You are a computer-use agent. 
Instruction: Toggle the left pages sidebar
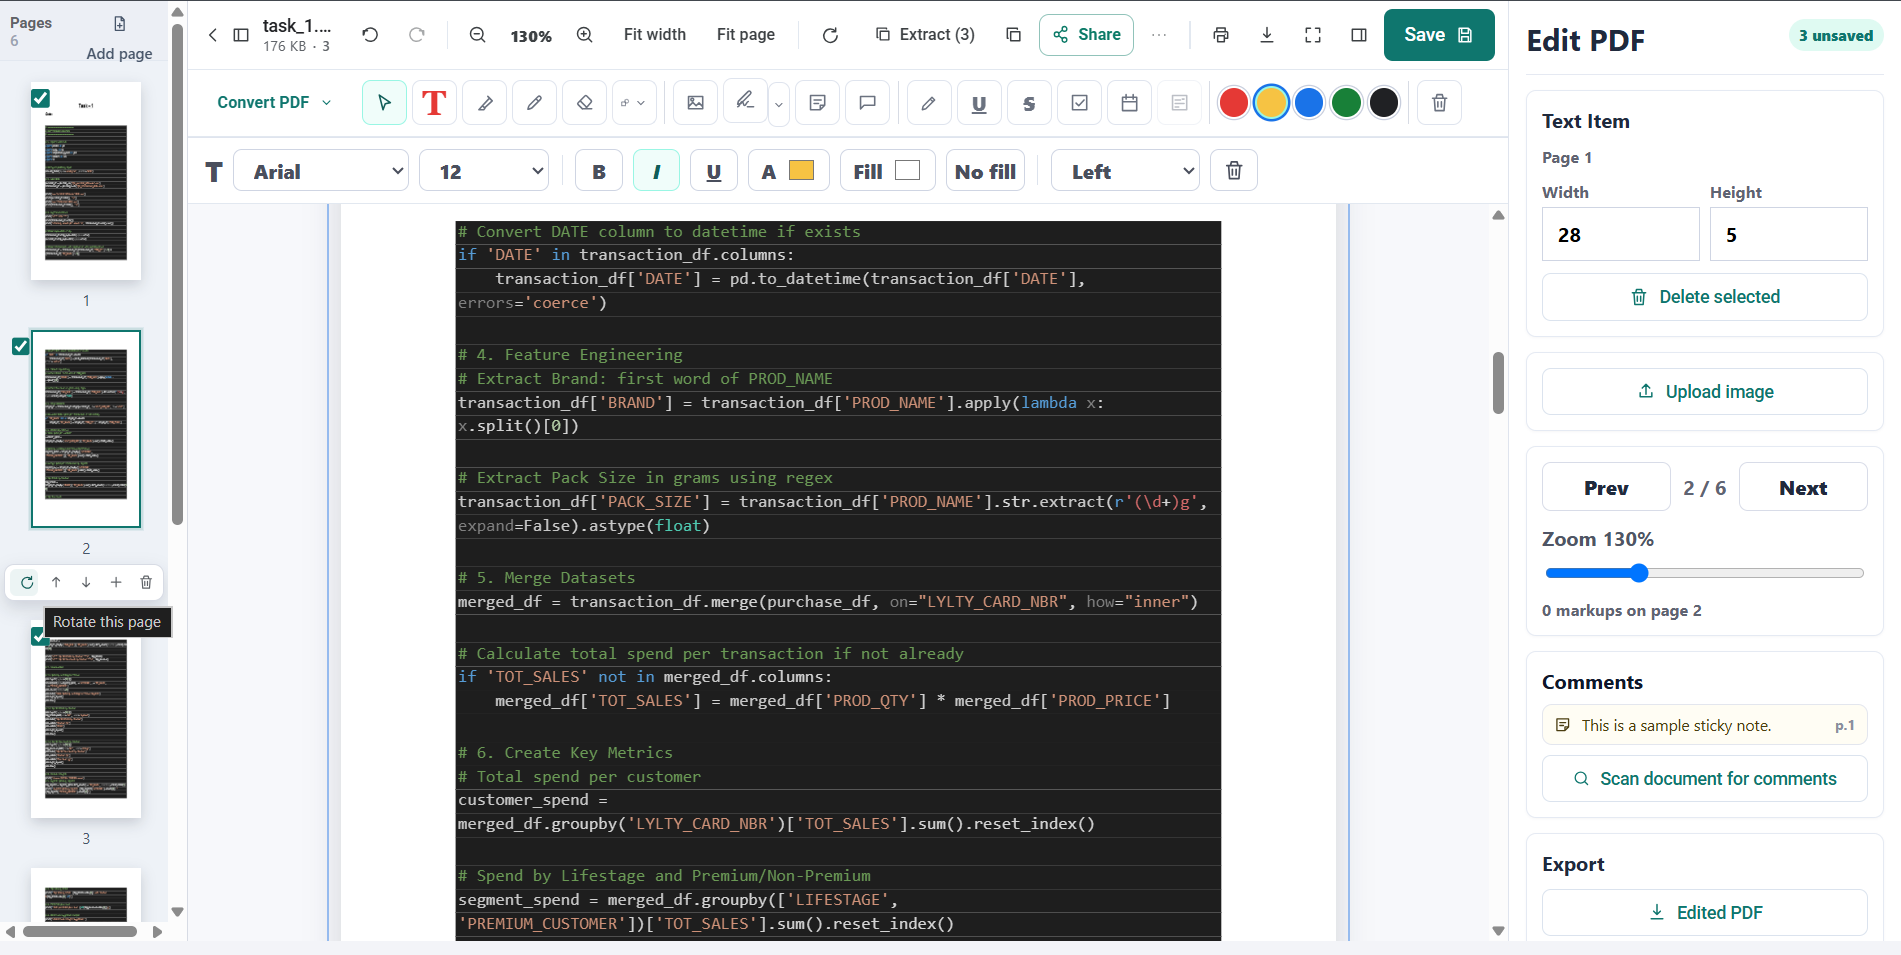[241, 35]
